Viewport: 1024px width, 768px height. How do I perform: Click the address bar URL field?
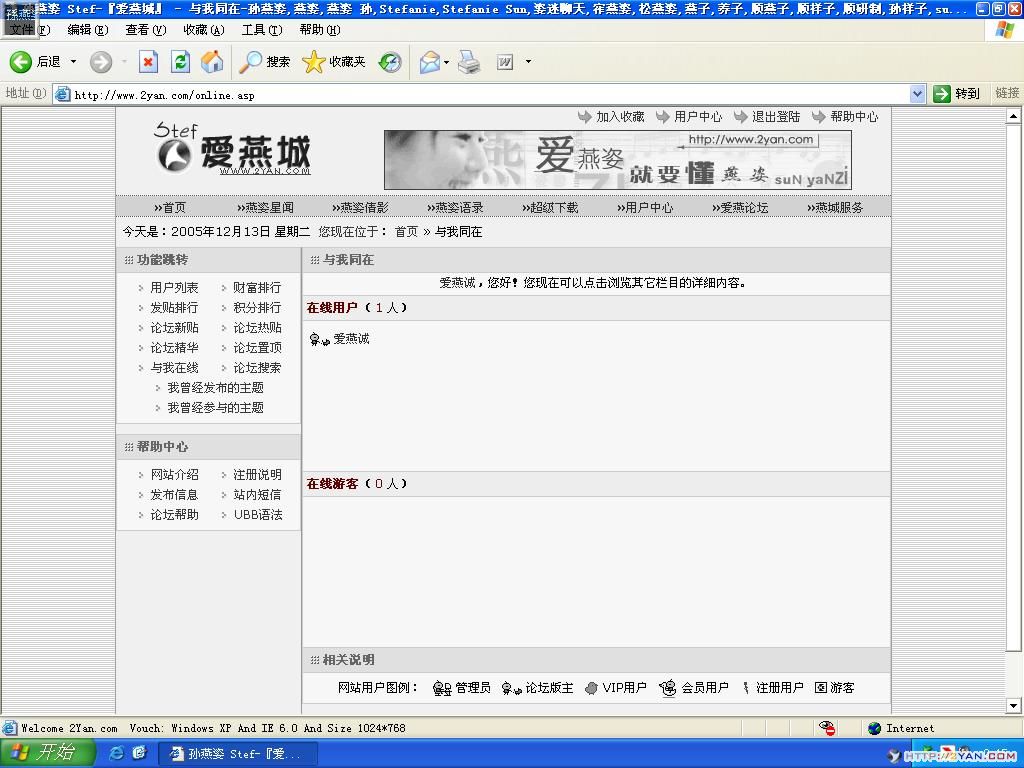480,95
